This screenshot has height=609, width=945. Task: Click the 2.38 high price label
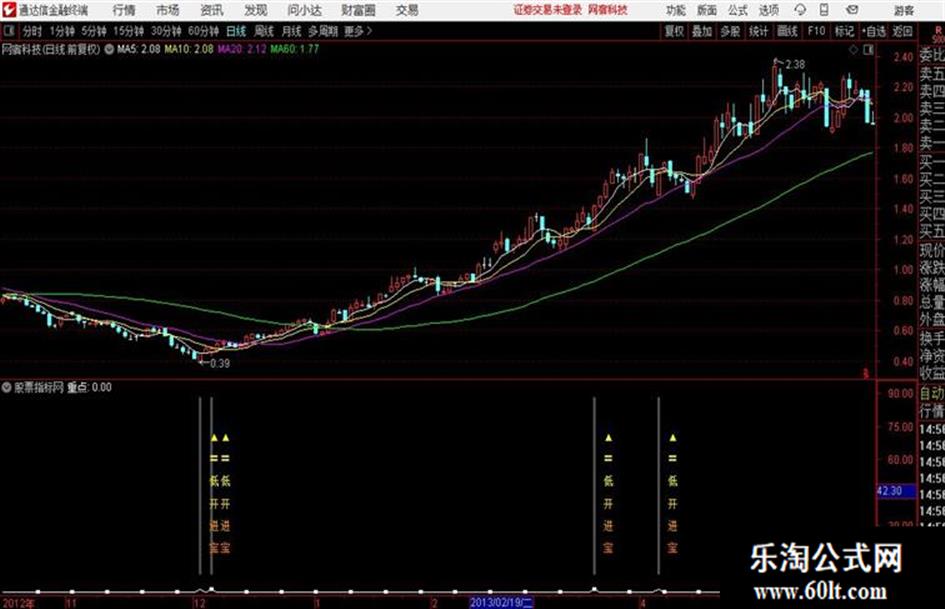[x=795, y=65]
